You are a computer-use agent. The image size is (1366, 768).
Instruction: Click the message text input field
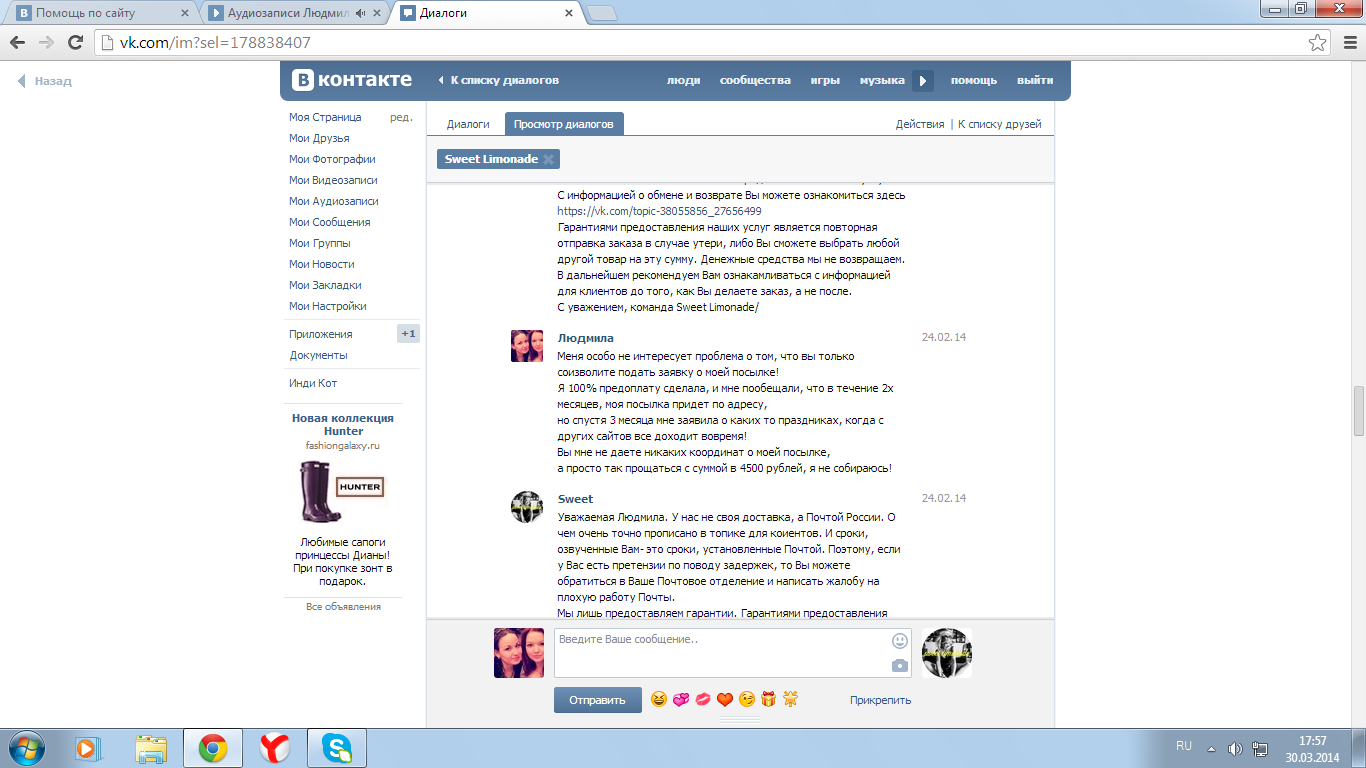pyautogui.click(x=720, y=652)
